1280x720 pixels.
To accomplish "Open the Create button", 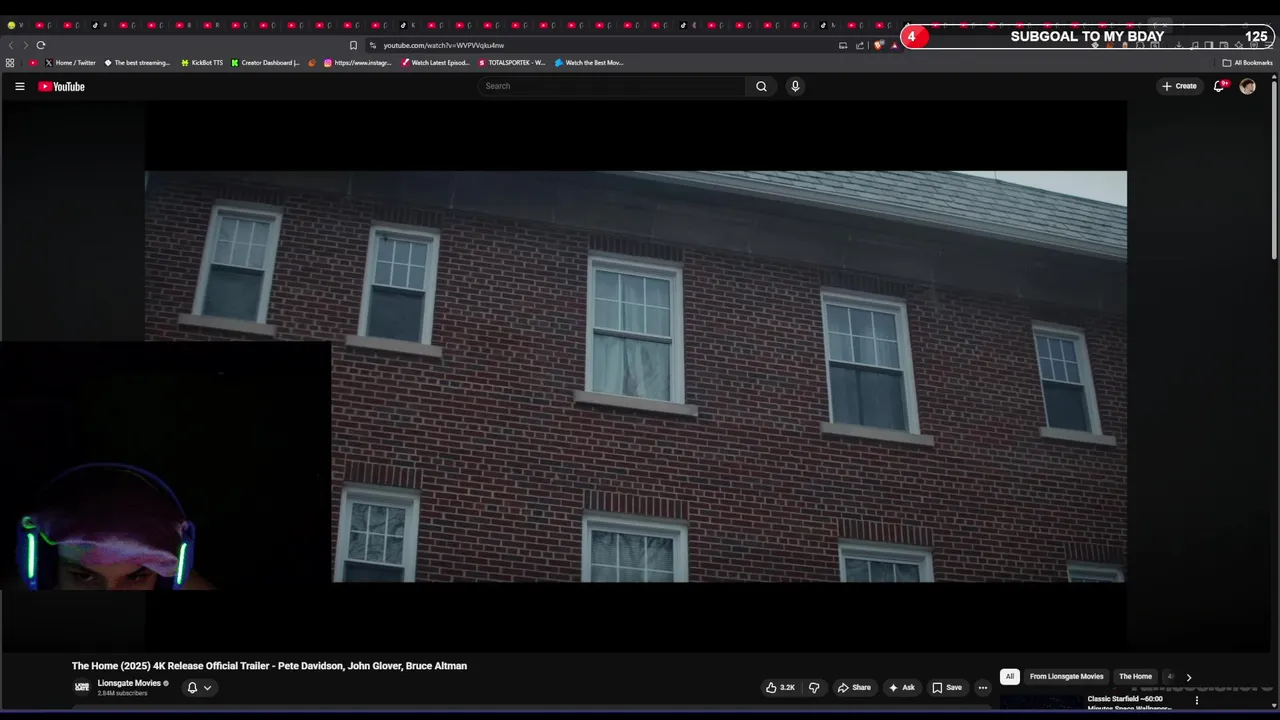I will coord(1179,86).
